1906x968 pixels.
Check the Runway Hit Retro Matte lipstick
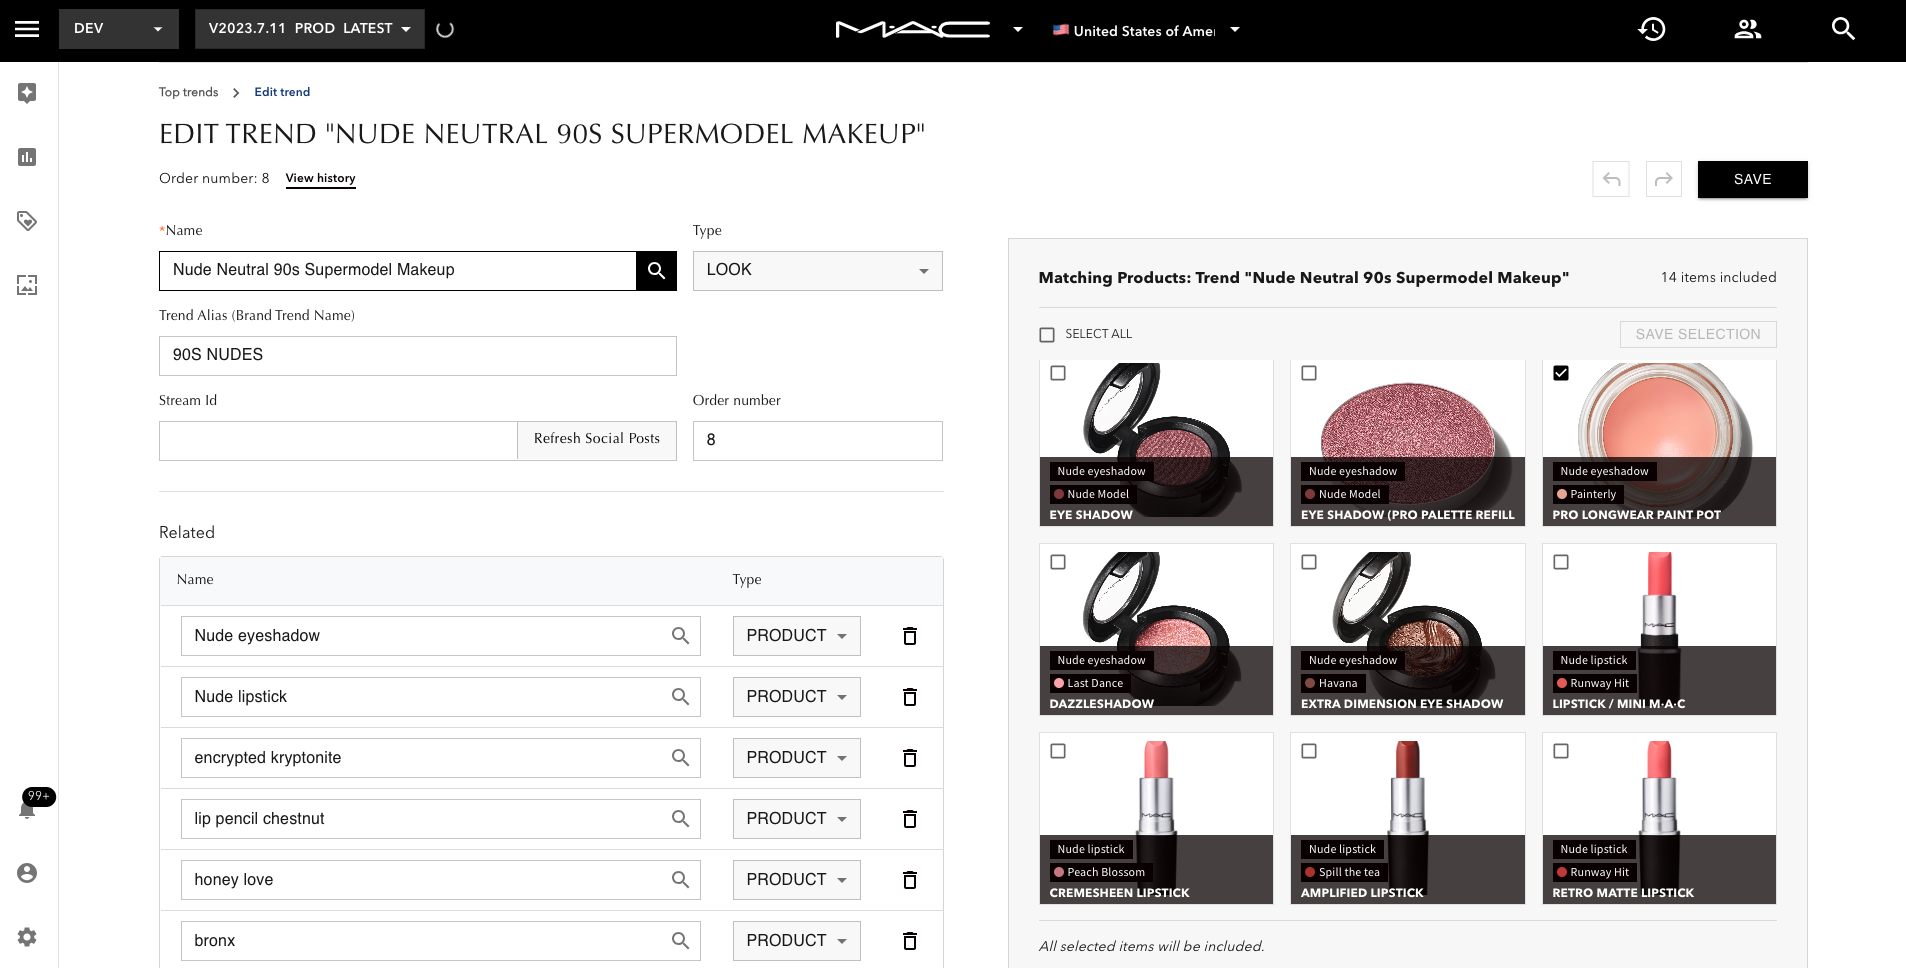[1561, 751]
